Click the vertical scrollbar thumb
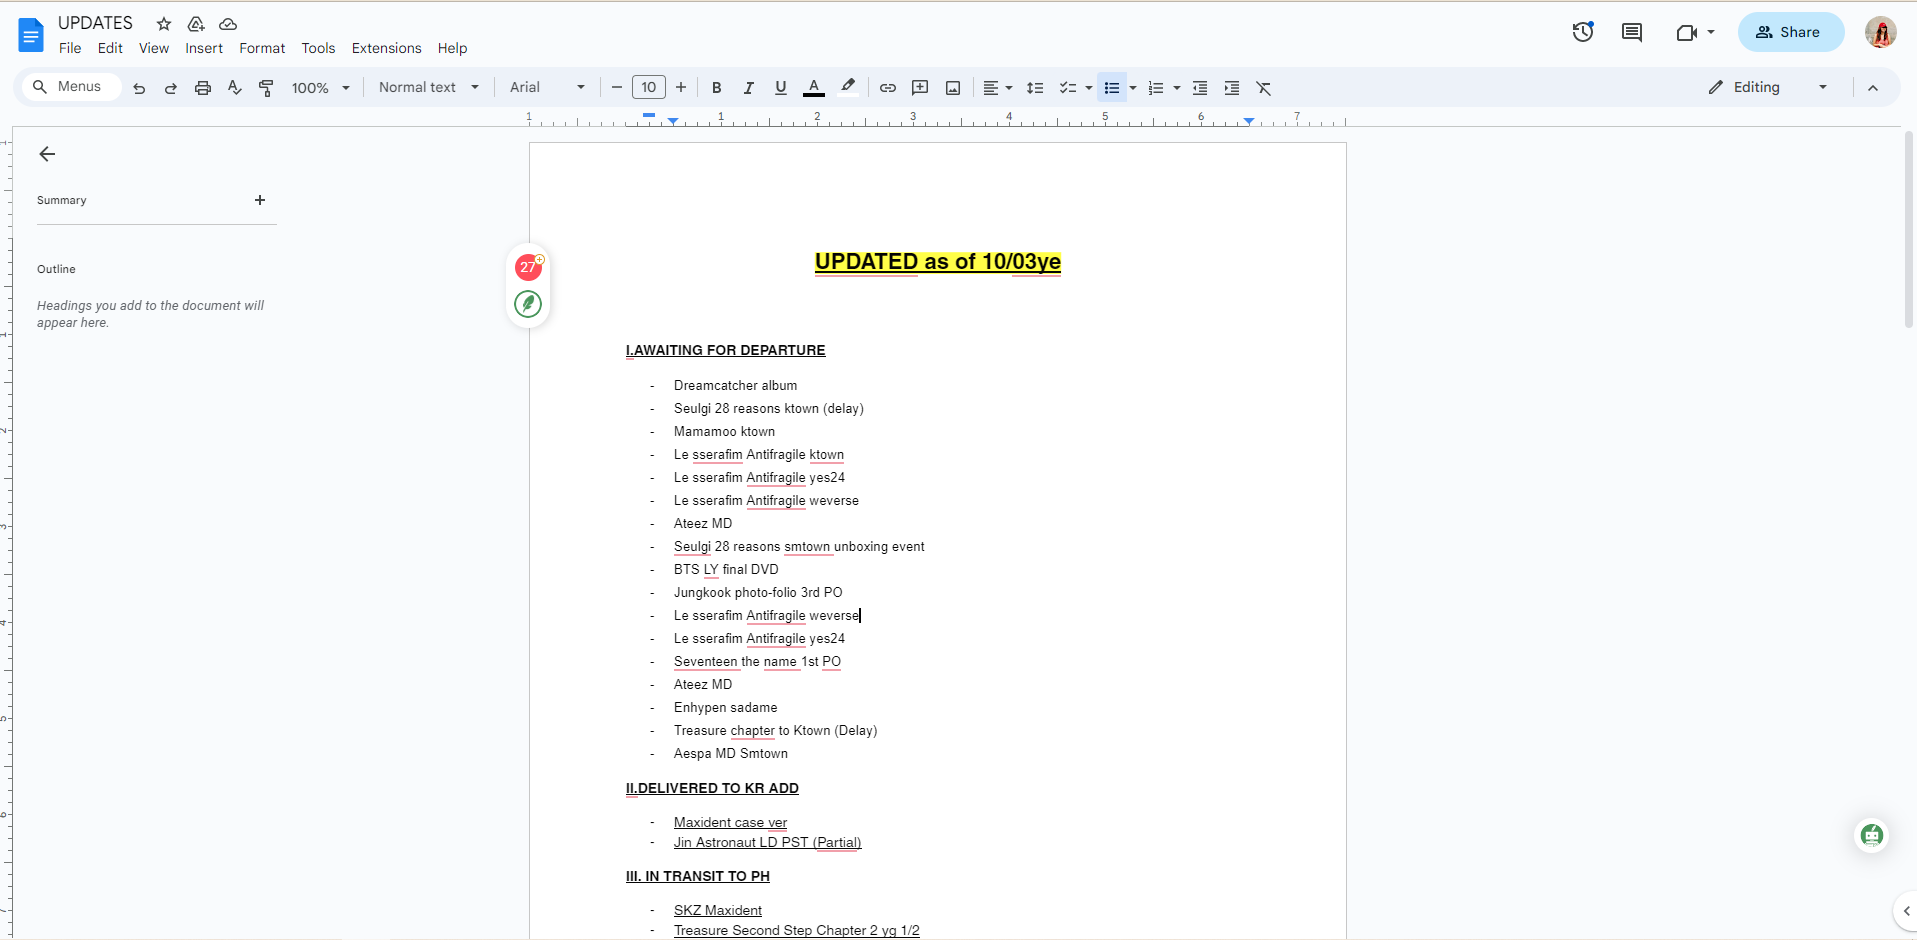Image resolution: width=1917 pixels, height=940 pixels. [x=1908, y=230]
